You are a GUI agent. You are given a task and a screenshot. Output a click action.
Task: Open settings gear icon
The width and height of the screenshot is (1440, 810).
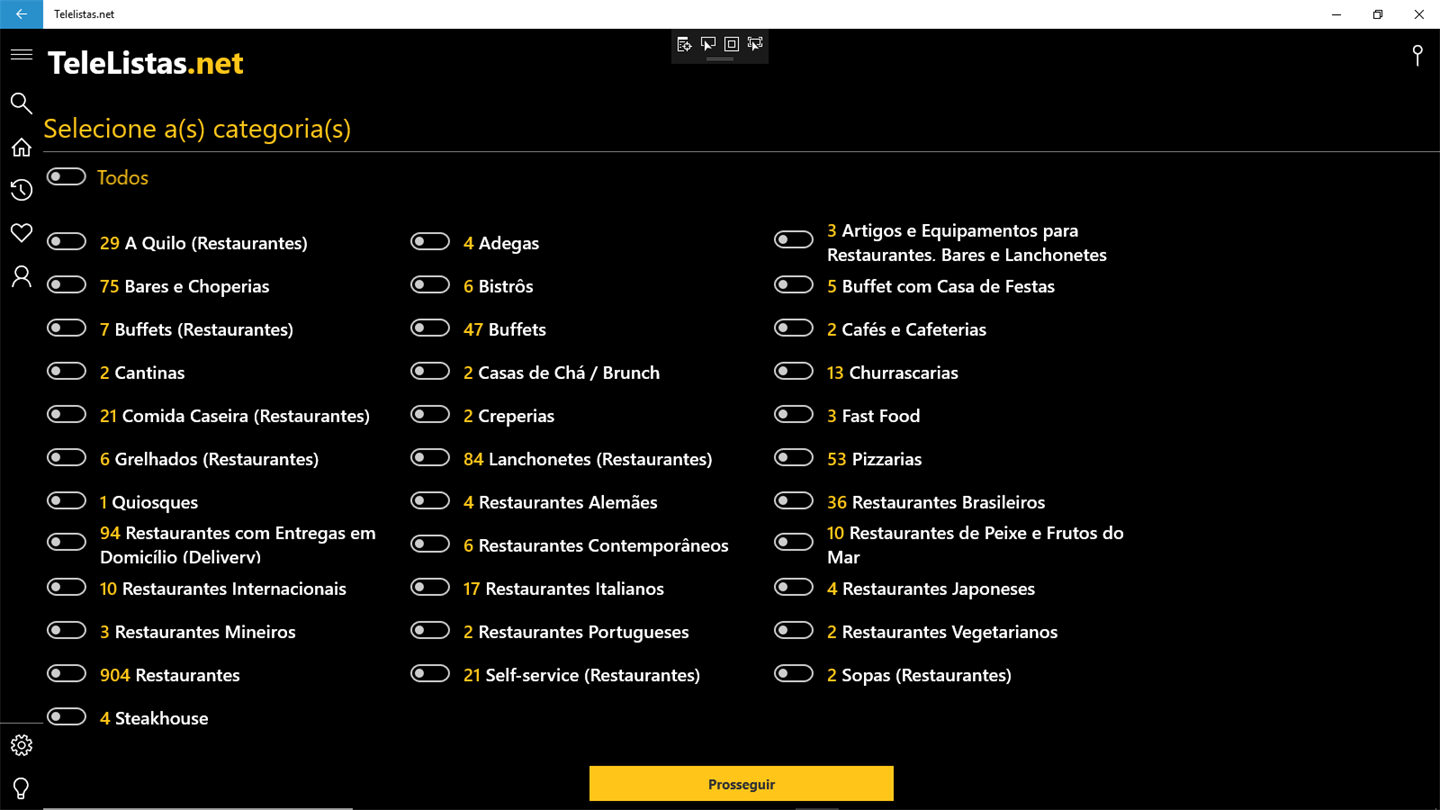coord(21,745)
